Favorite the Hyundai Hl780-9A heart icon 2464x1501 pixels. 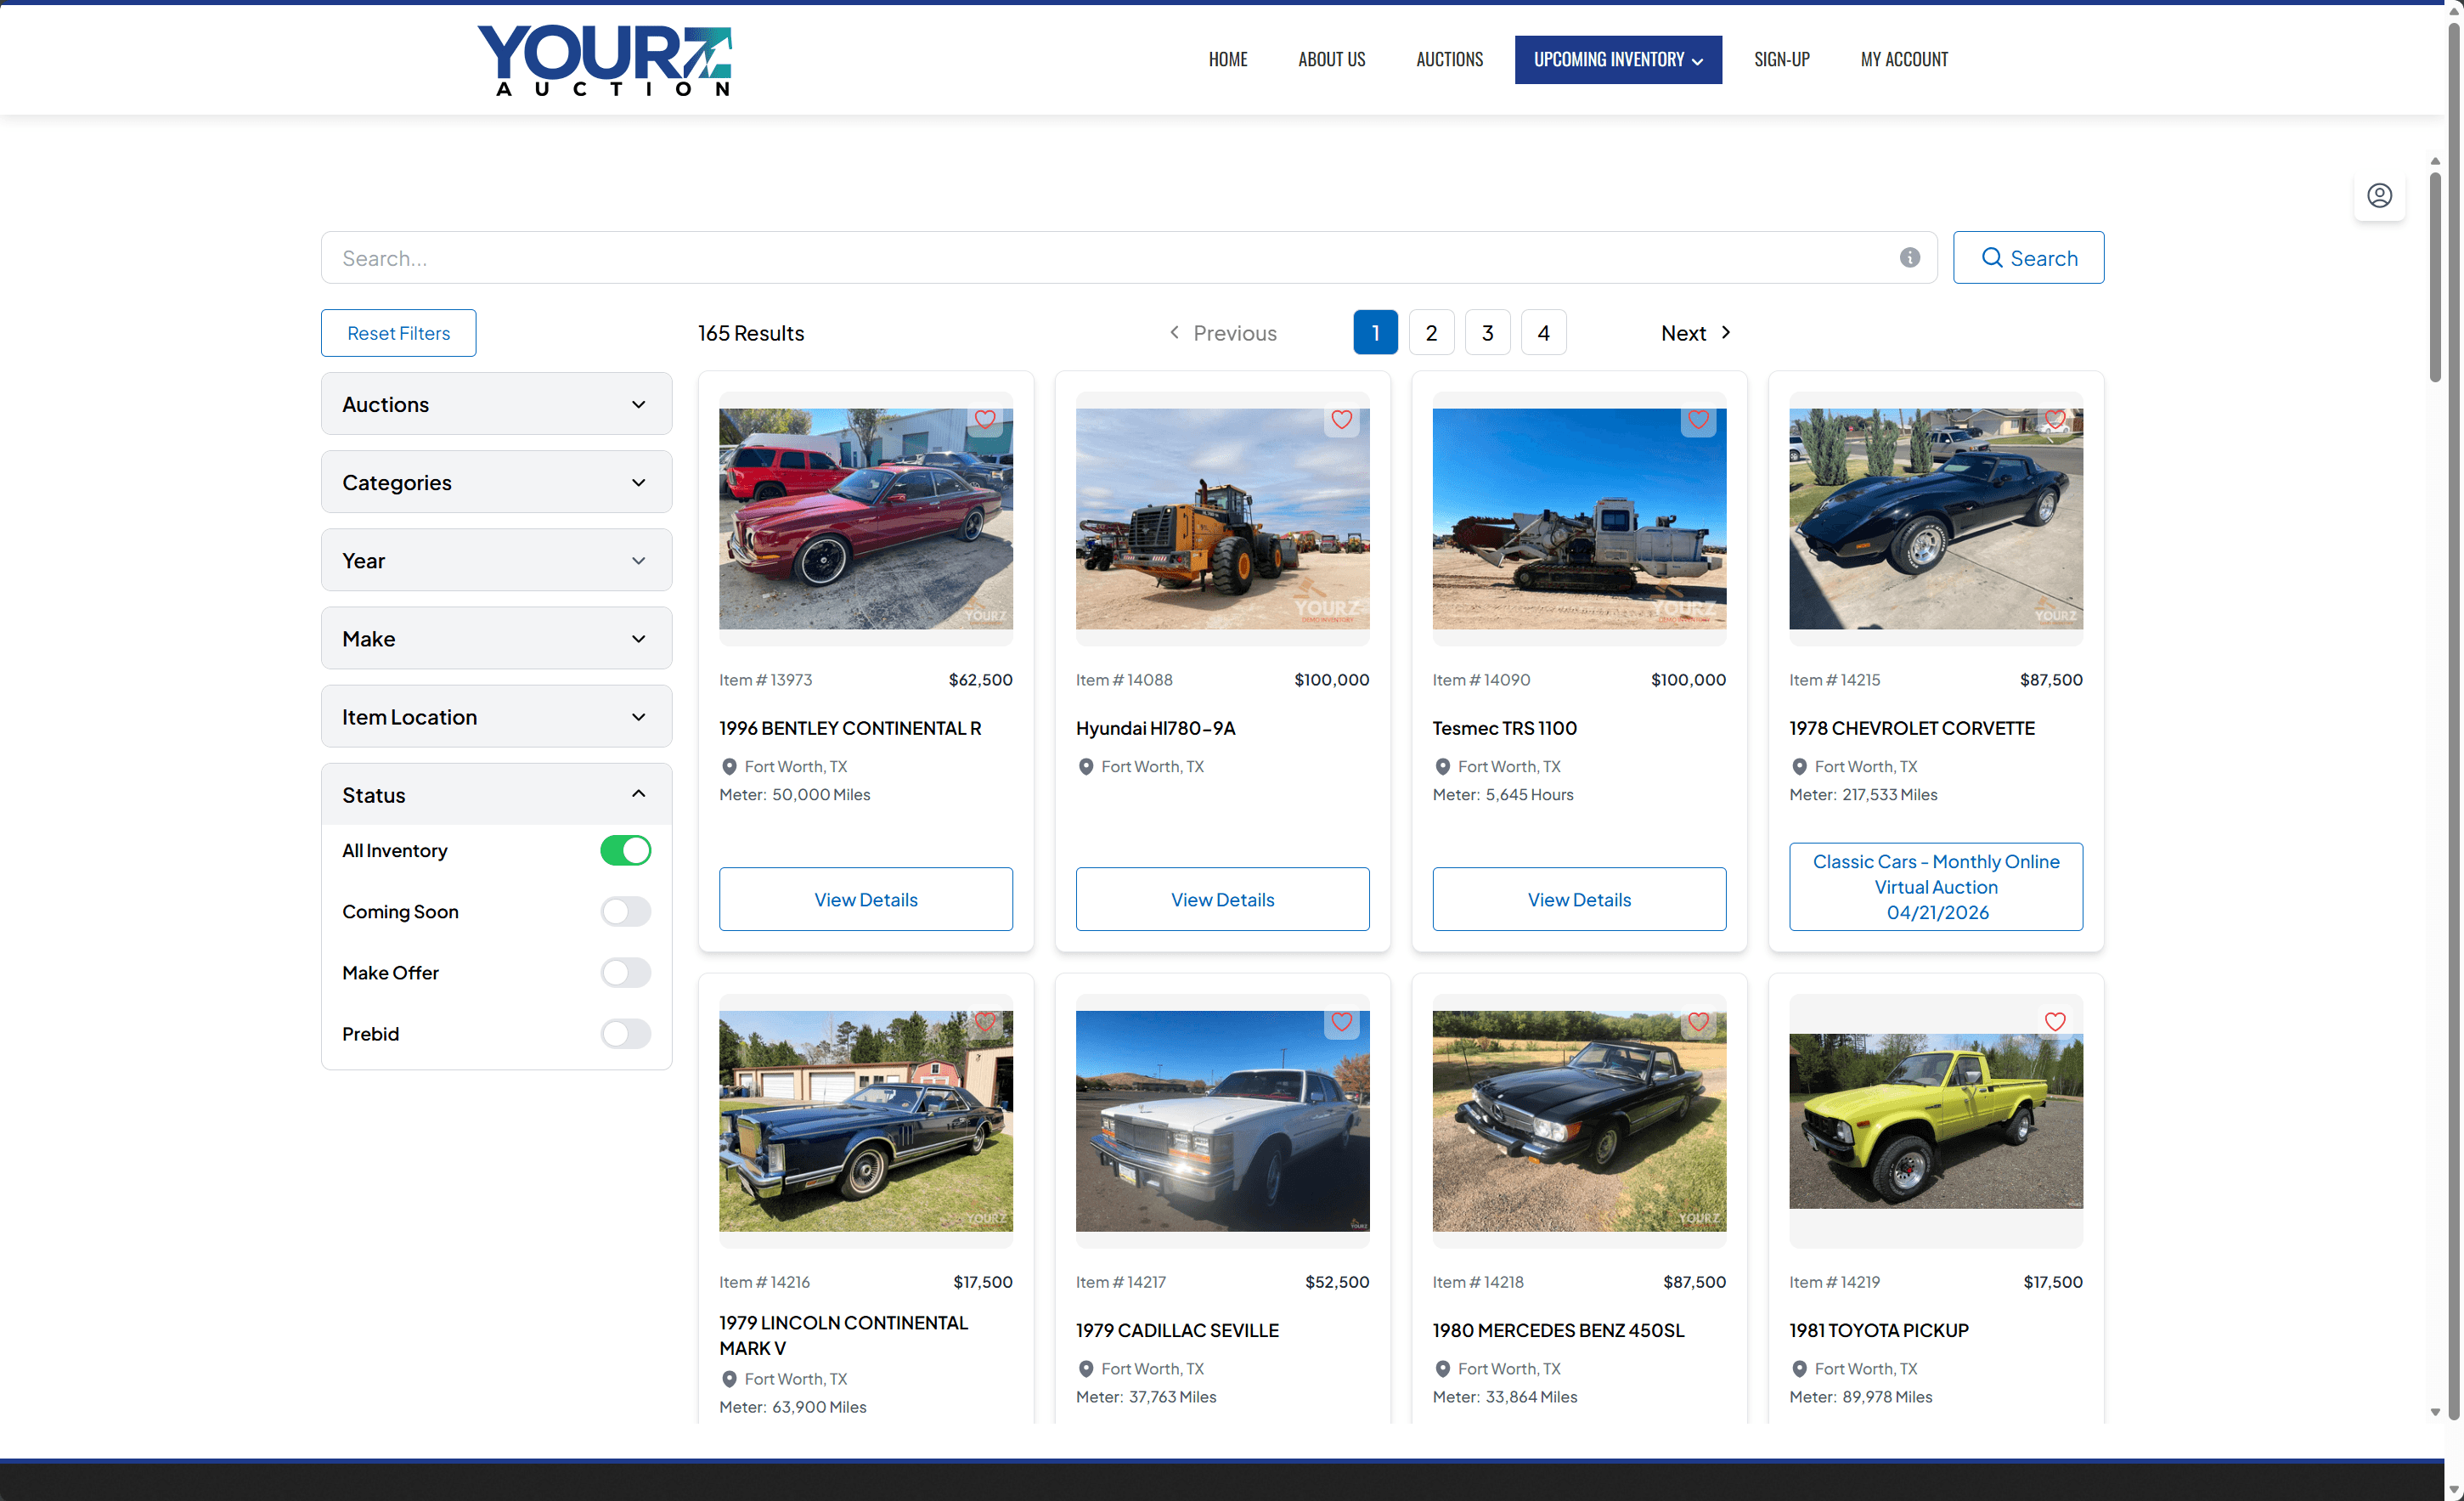pyautogui.click(x=1342, y=419)
